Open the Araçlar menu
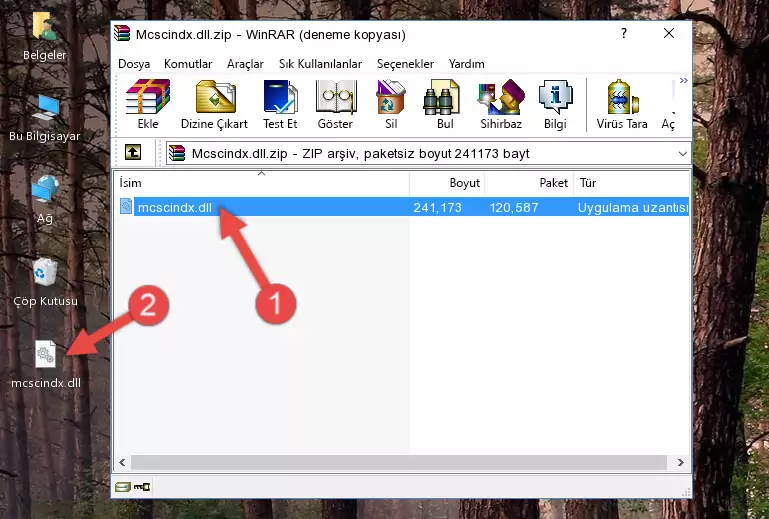The height and width of the screenshot is (519, 769). pyautogui.click(x=245, y=64)
